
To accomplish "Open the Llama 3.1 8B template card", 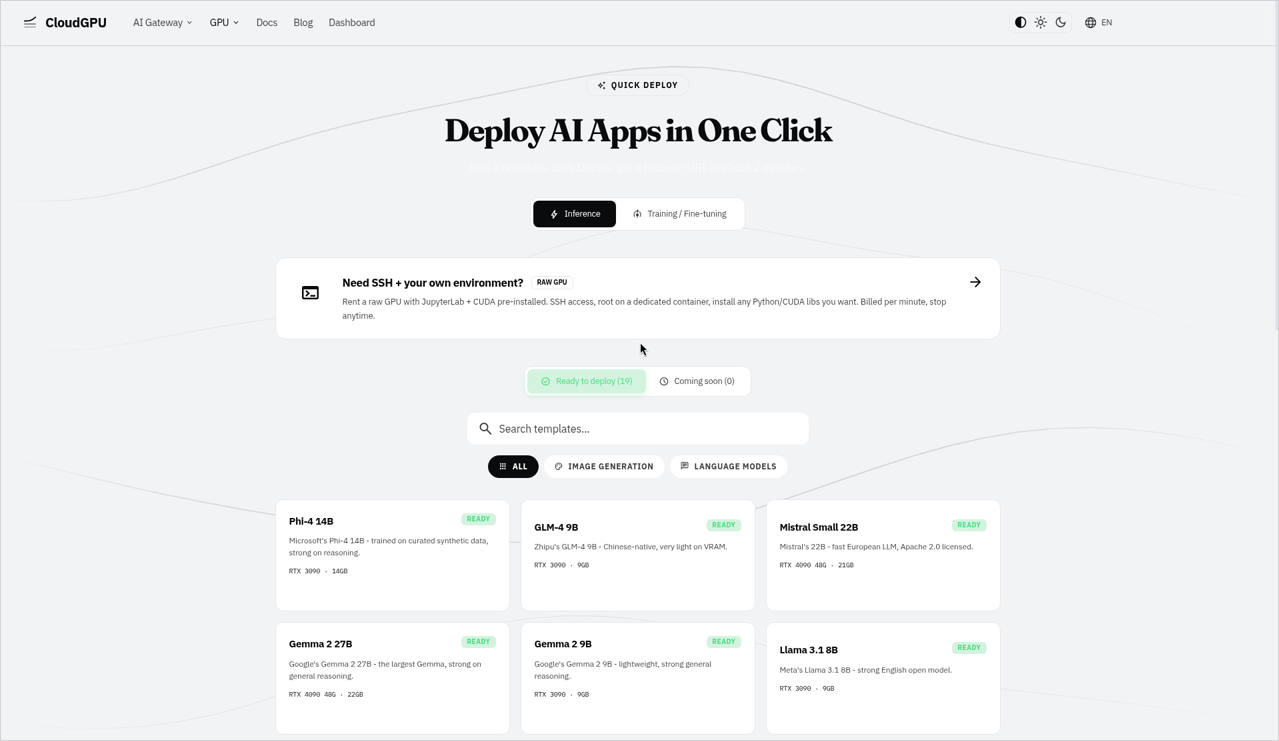I will (x=883, y=678).
